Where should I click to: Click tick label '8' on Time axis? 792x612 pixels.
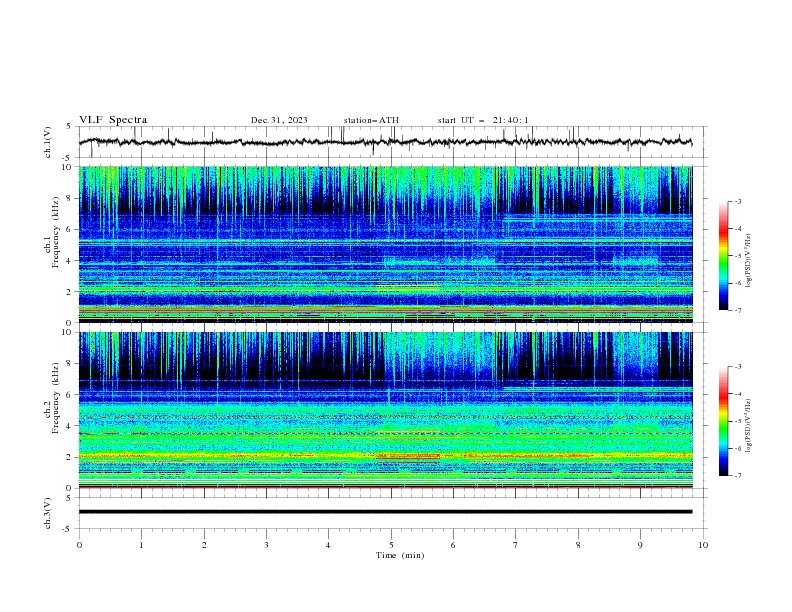tap(578, 545)
